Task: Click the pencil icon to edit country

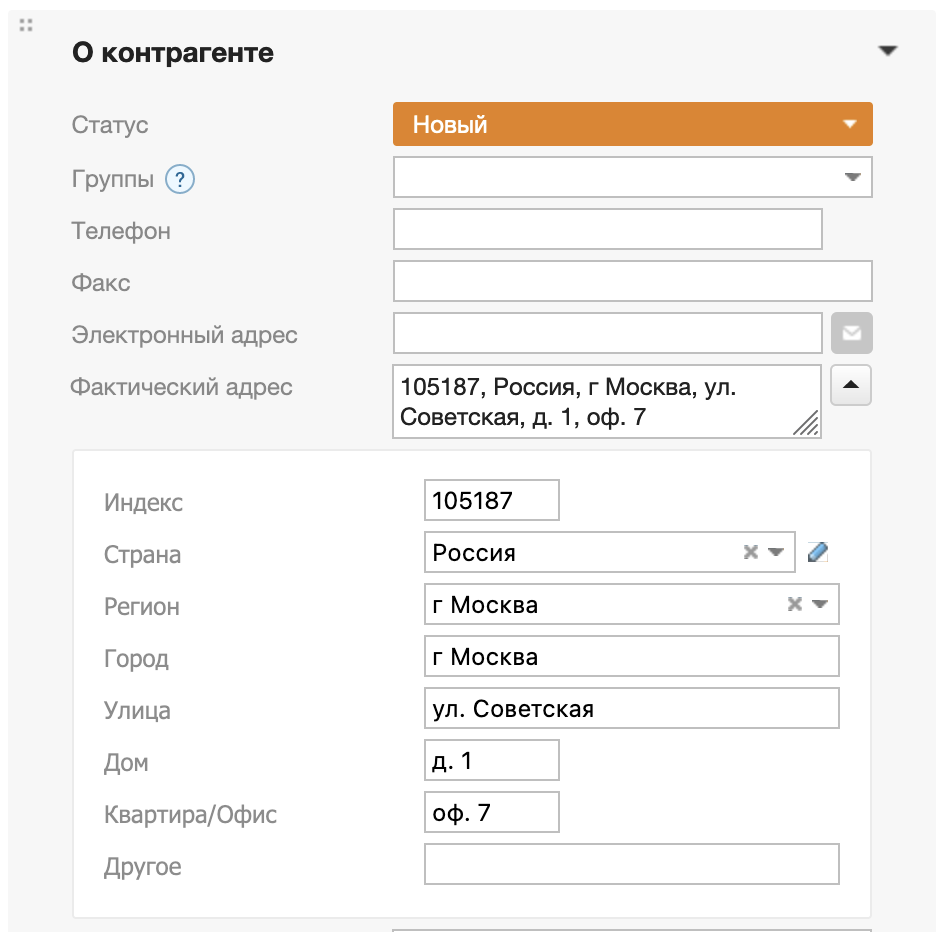Action: 818,552
